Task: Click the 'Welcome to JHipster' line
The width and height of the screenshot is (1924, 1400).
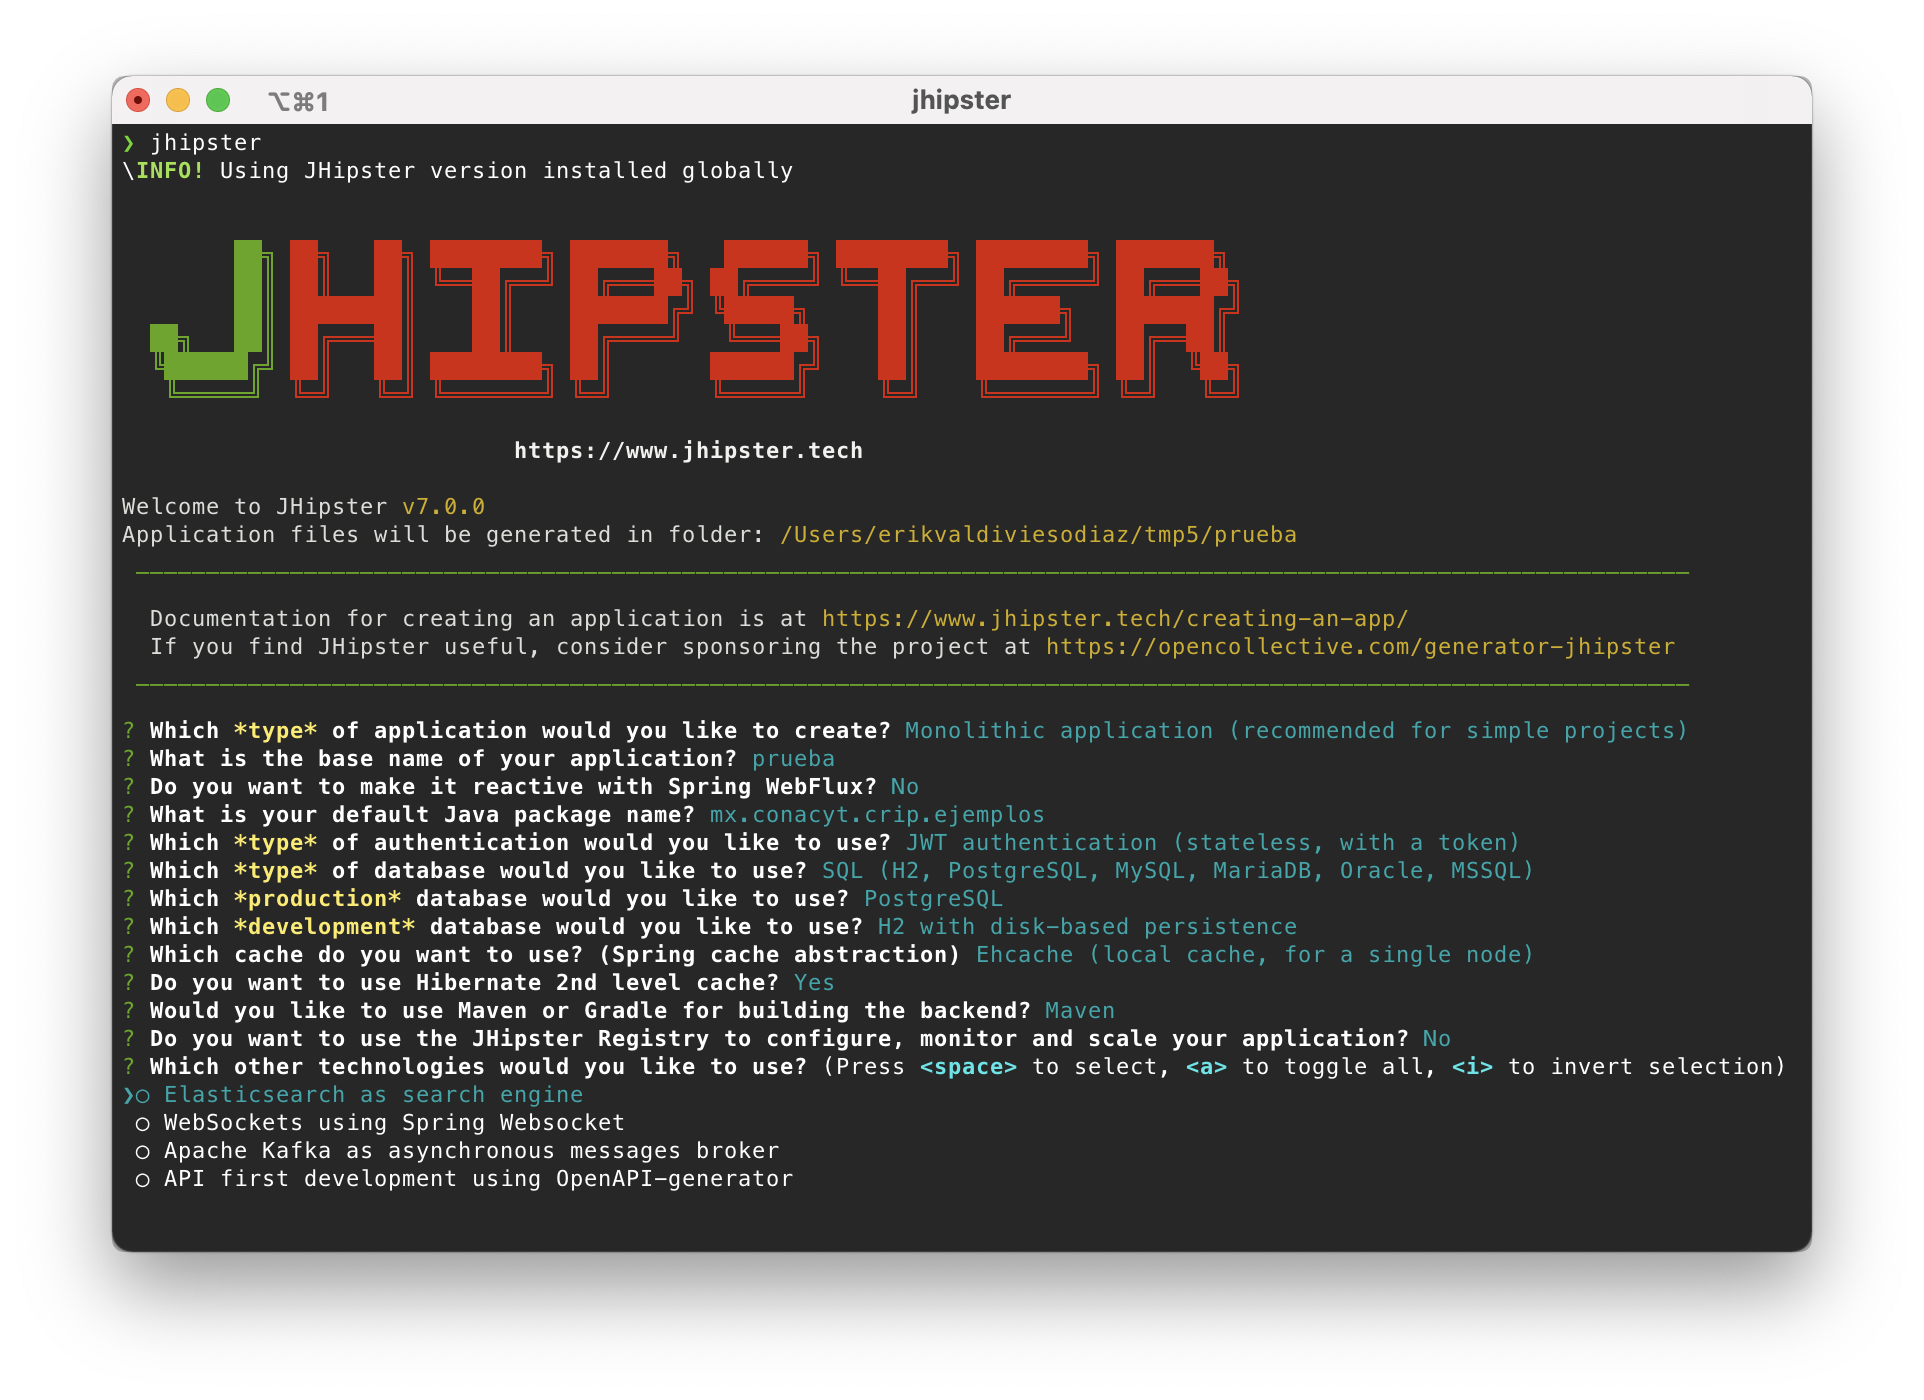Action: (x=303, y=507)
